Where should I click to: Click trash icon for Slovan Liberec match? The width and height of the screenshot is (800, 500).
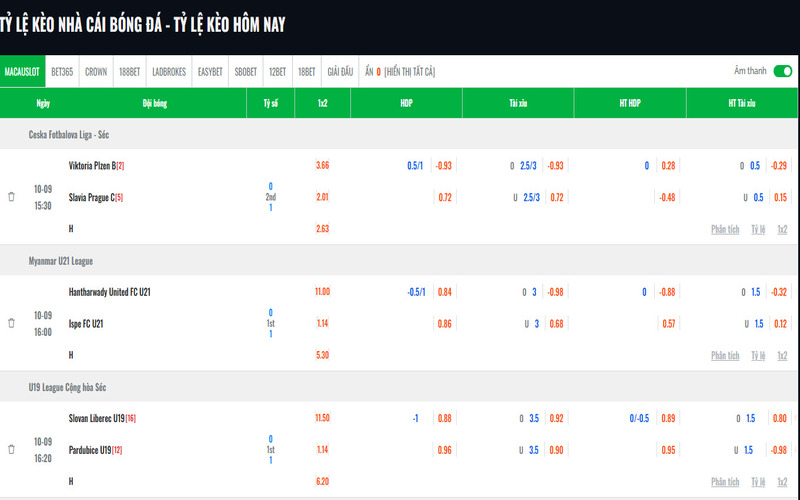(11, 450)
